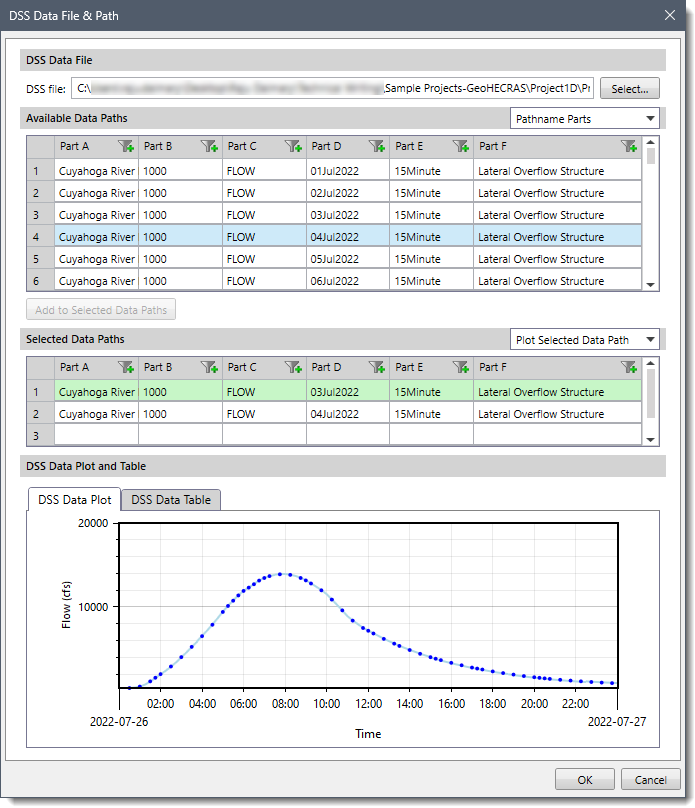Click 02Jul2022 cell in Available Data Paths
Screen dimensions: 695x808
(348, 193)
